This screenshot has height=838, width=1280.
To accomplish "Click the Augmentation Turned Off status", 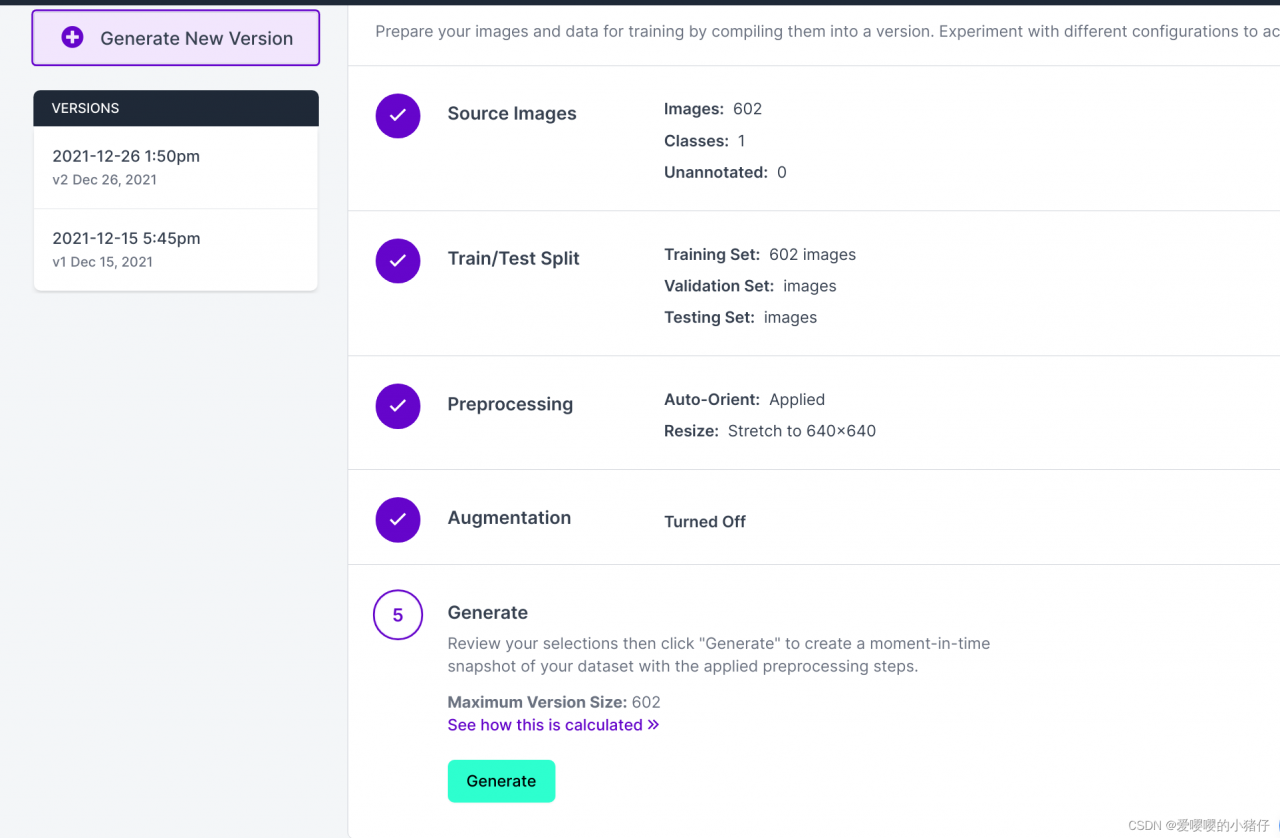I will (x=705, y=521).
